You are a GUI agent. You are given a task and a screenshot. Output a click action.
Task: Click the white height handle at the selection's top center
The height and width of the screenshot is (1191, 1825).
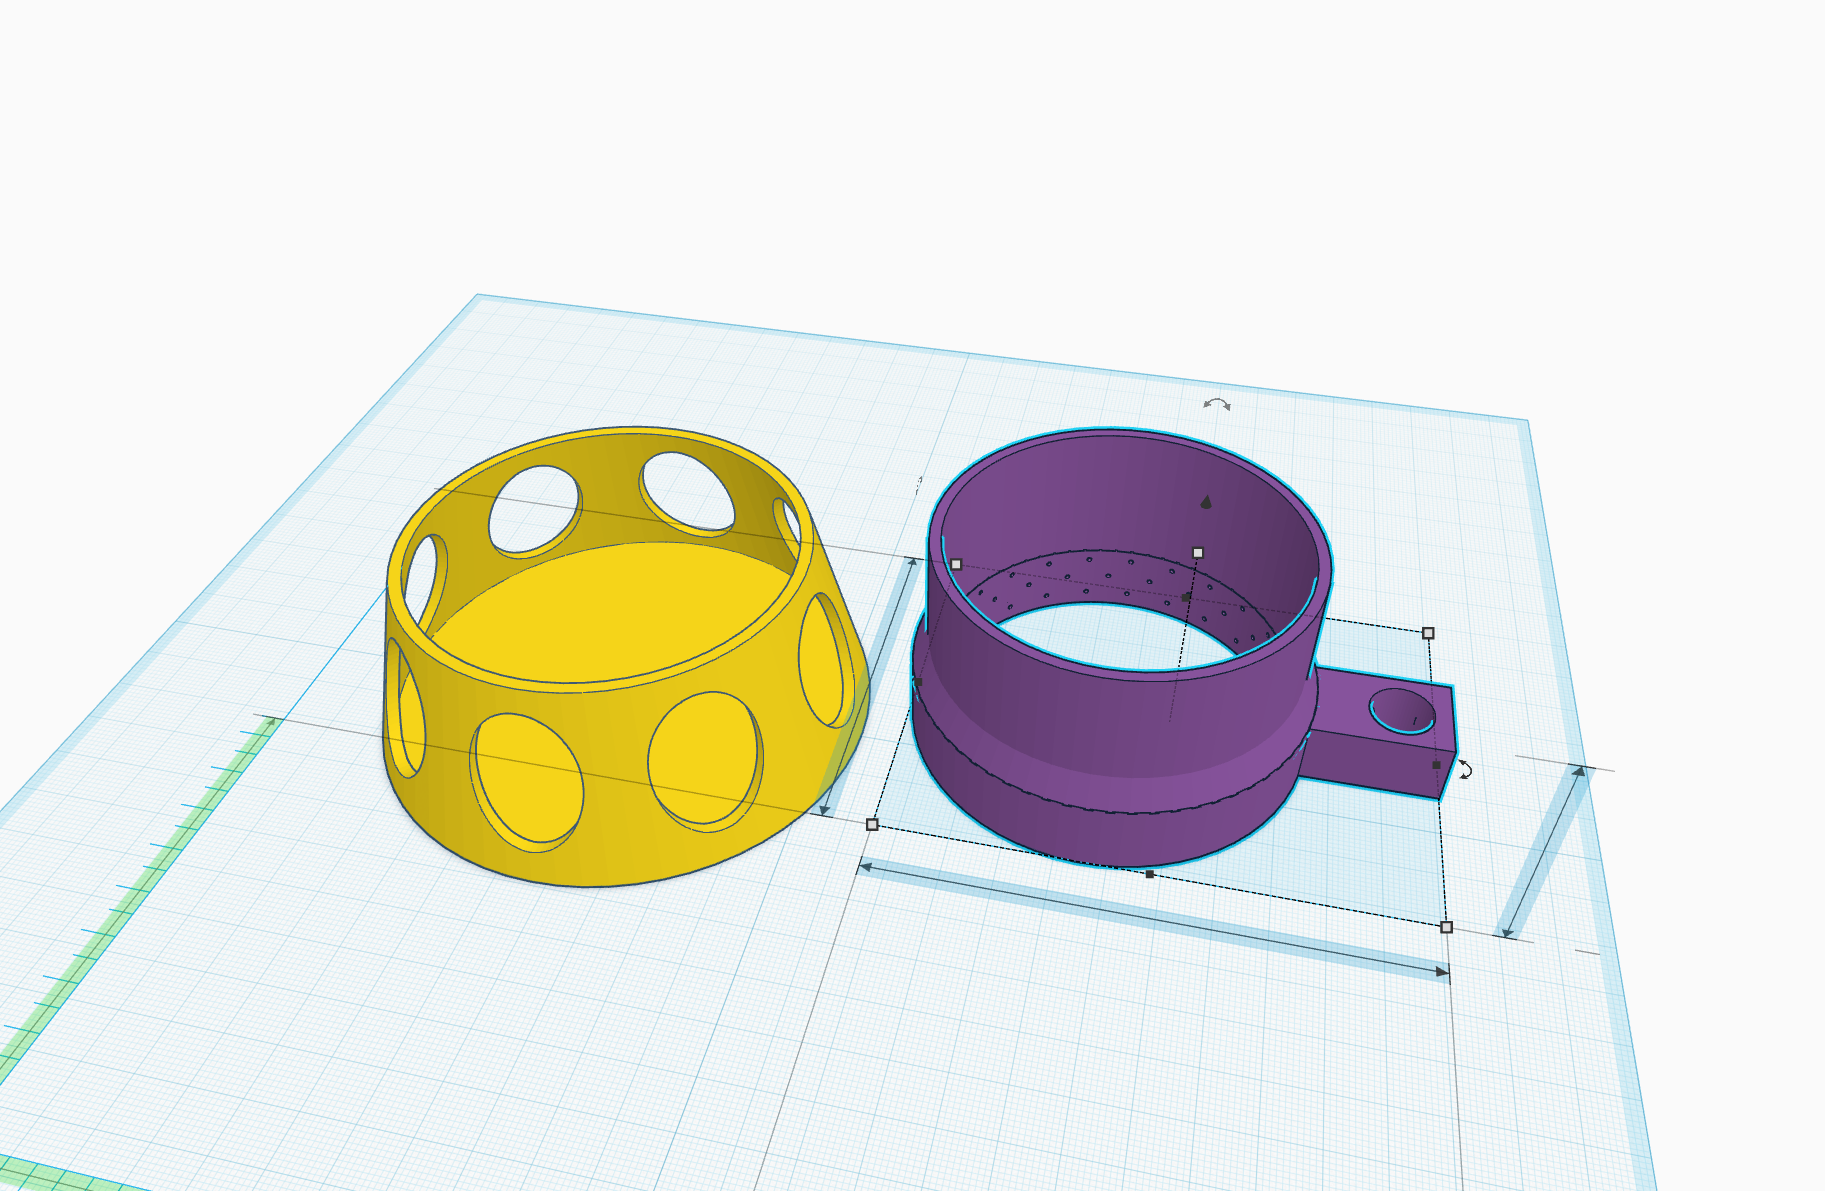(x=1198, y=552)
